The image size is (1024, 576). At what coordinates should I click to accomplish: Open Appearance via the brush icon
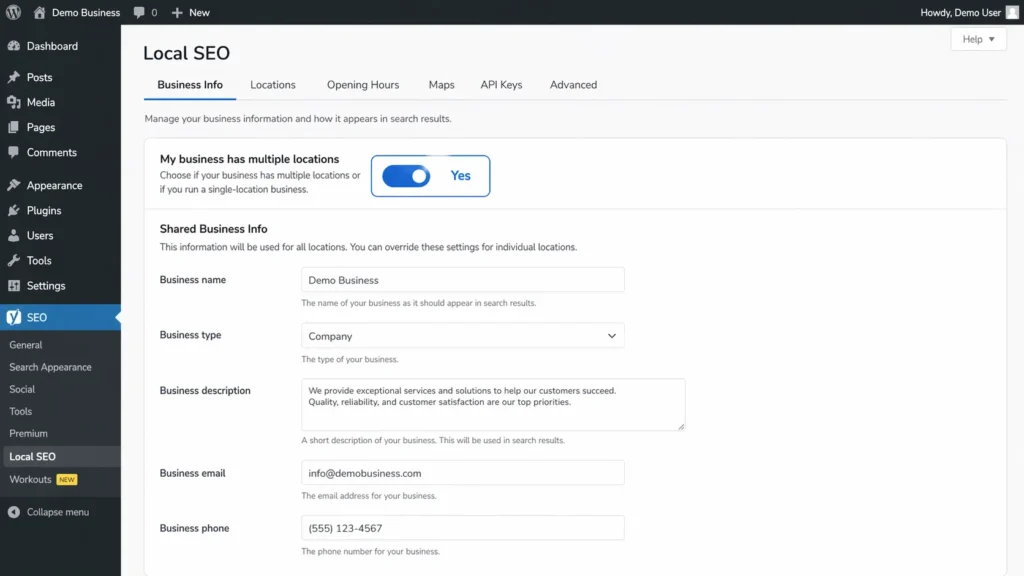(x=14, y=185)
